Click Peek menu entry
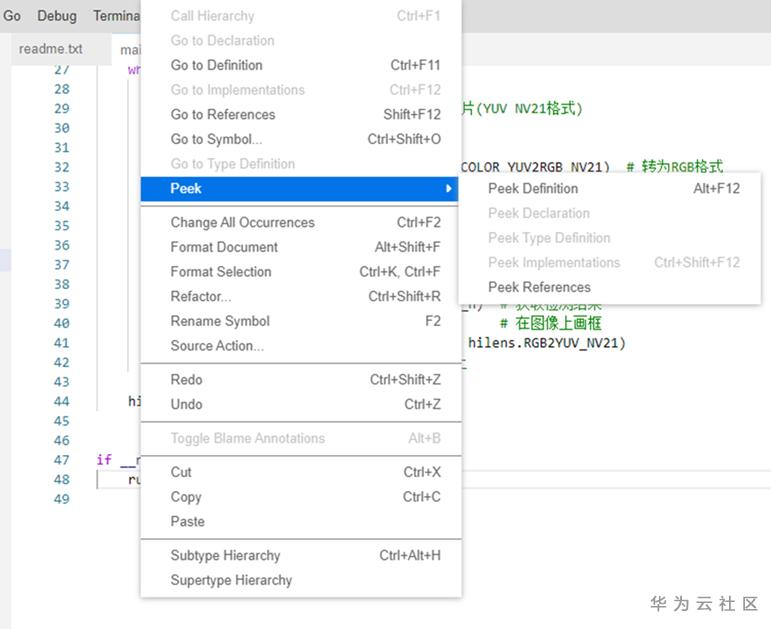 click(x=299, y=188)
